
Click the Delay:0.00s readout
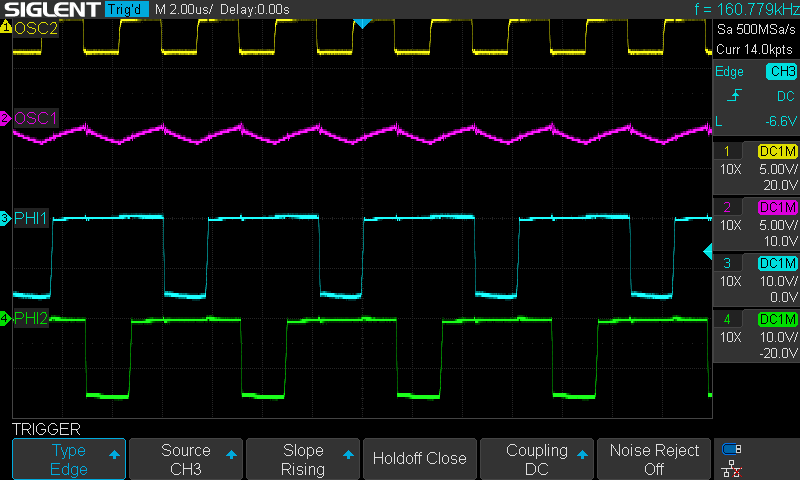click(x=255, y=9)
